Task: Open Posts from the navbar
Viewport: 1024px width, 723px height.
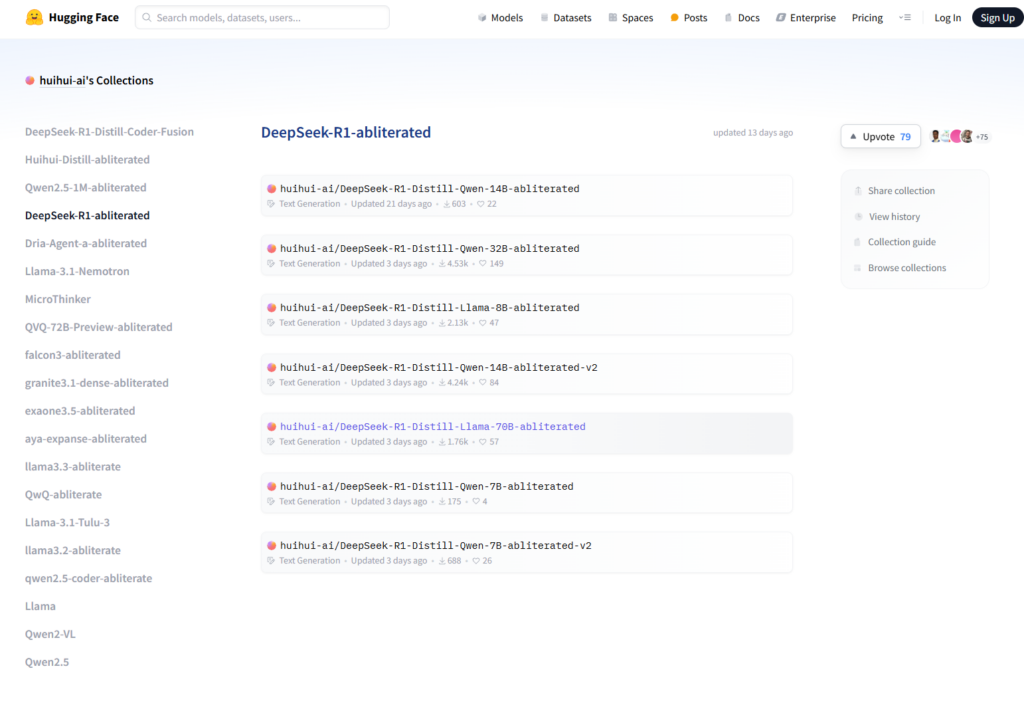Action: [689, 18]
